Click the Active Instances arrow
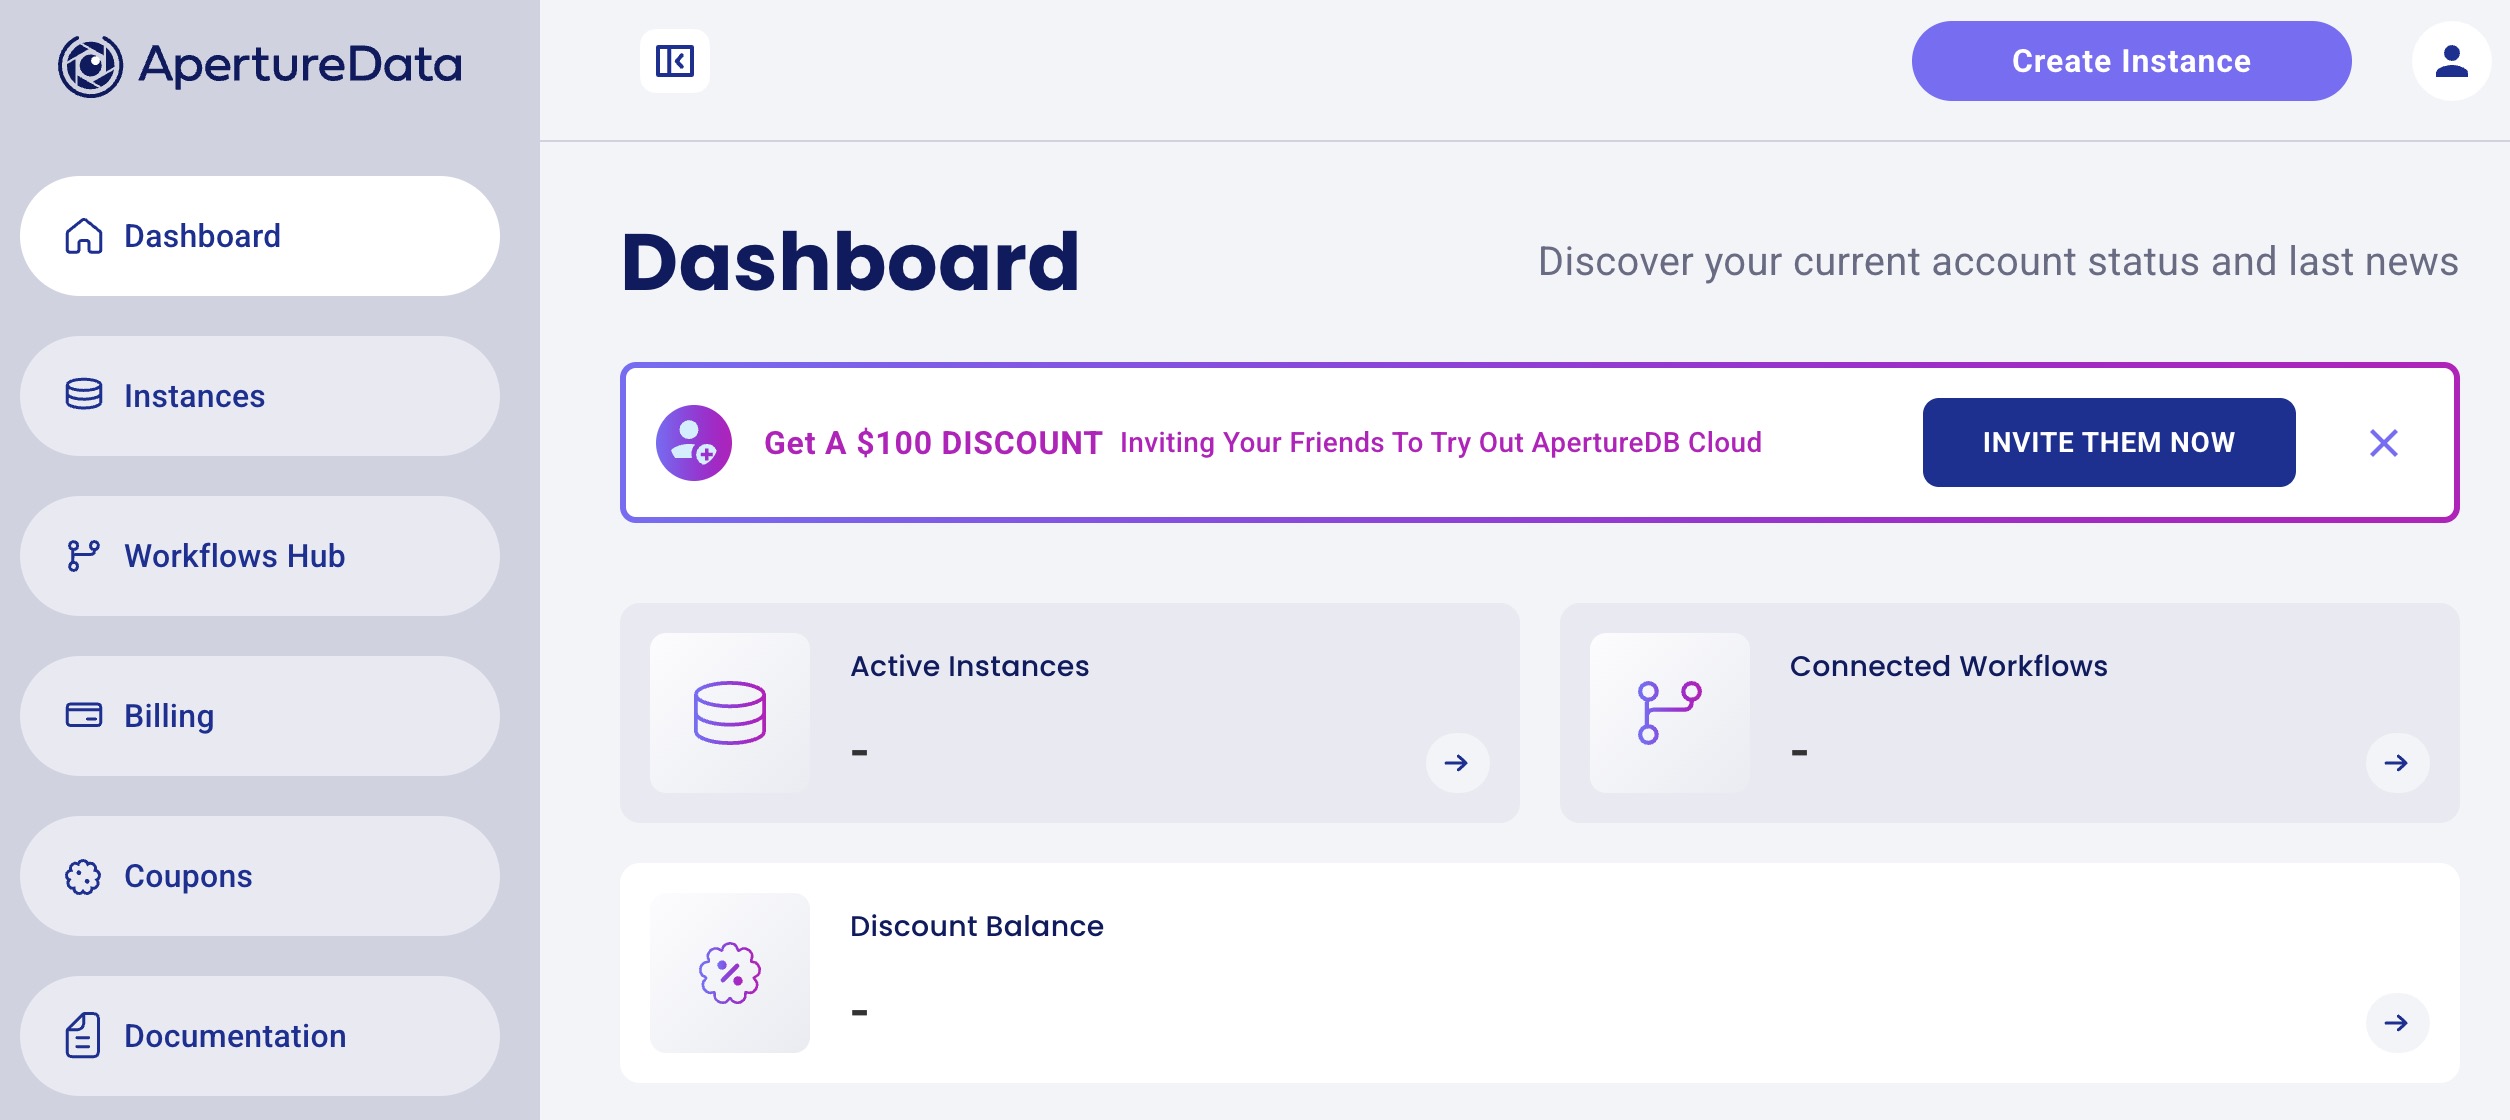This screenshot has width=2510, height=1120. (x=1457, y=763)
